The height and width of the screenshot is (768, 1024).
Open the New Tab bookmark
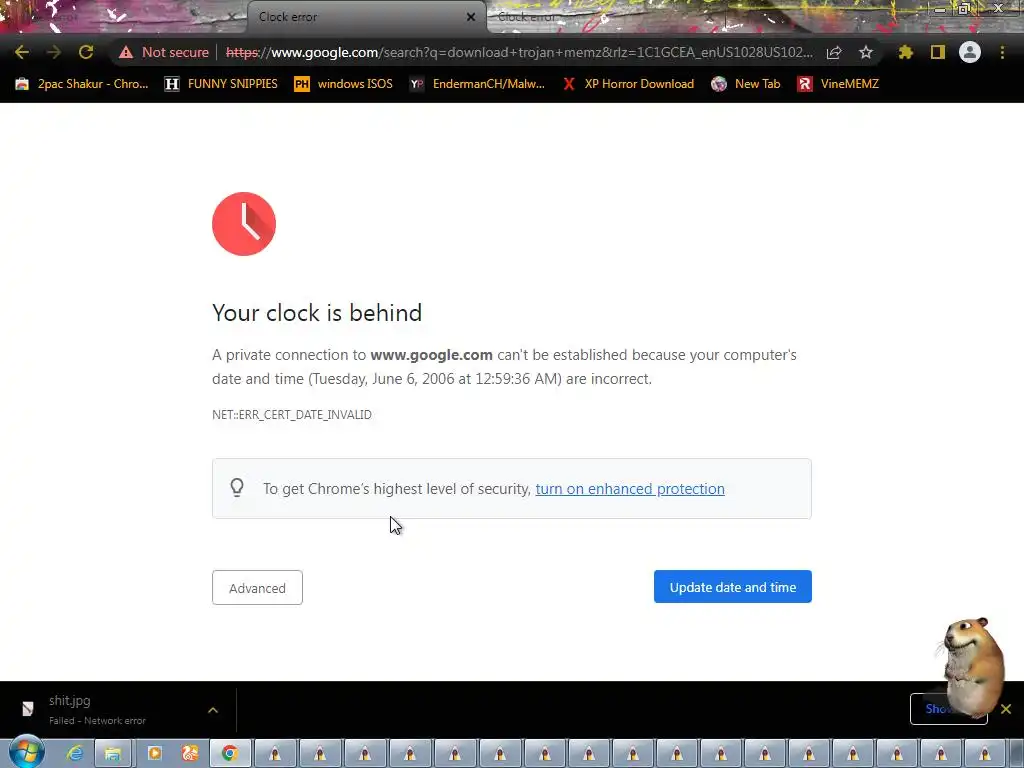click(x=746, y=84)
